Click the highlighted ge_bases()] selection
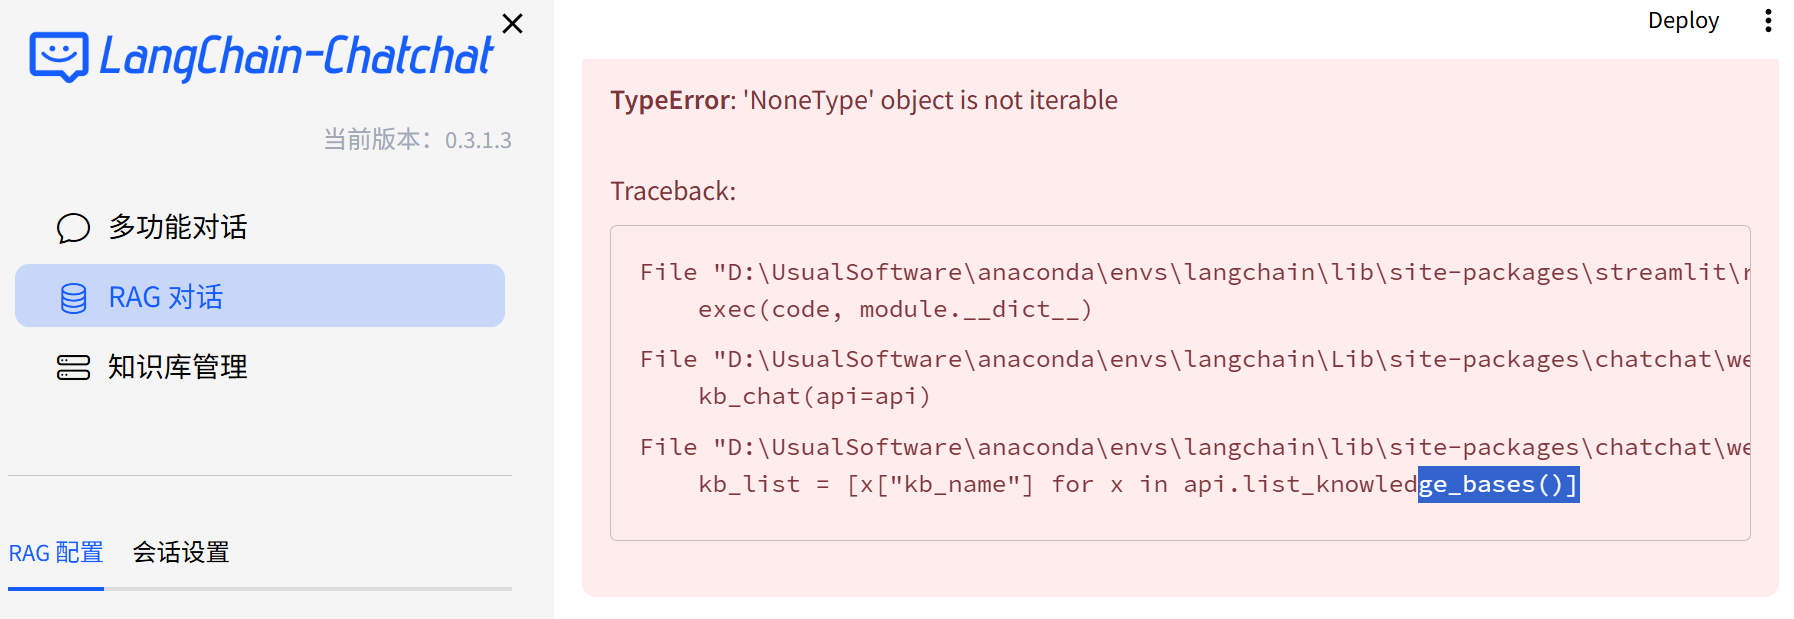Viewport: 1794px width, 619px height. pyautogui.click(x=1498, y=485)
